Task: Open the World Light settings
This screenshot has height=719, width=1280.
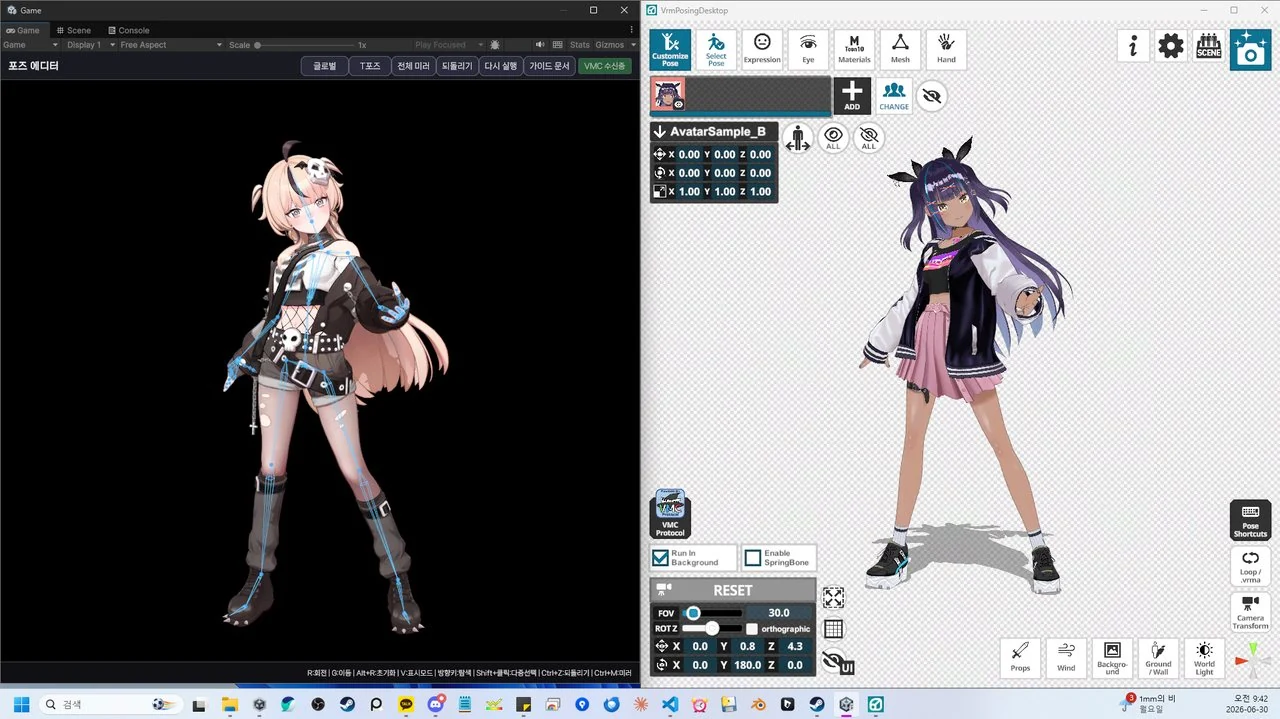Action: coord(1204,658)
